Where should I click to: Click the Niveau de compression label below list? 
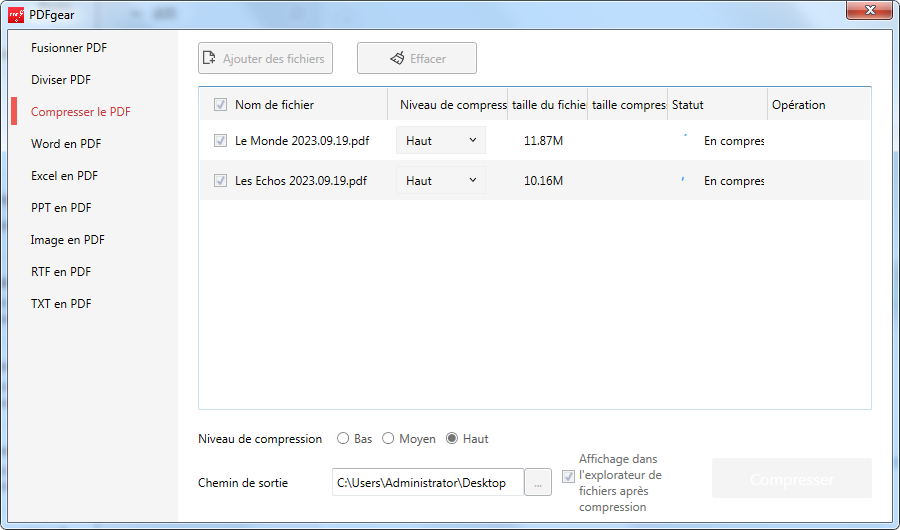coord(260,439)
